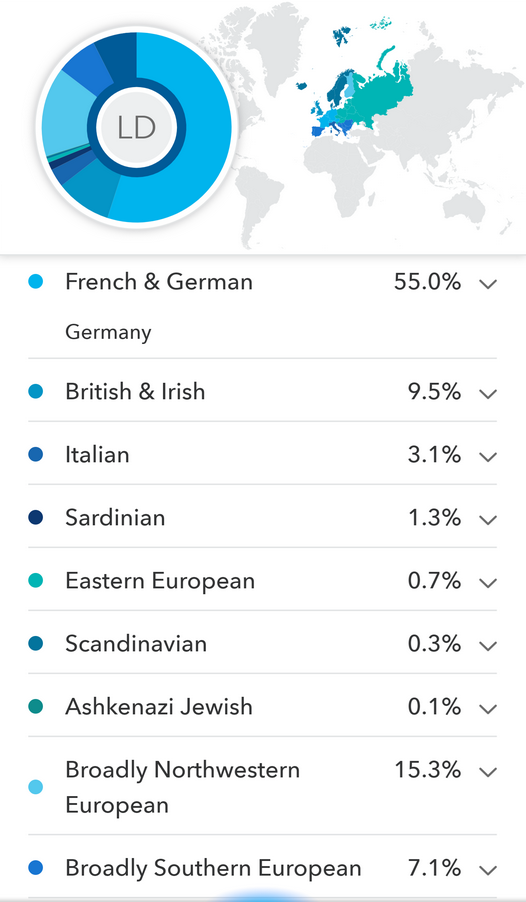Image resolution: width=526 pixels, height=902 pixels.
Task: Click the 15.3% percentage value
Action: pos(427,770)
